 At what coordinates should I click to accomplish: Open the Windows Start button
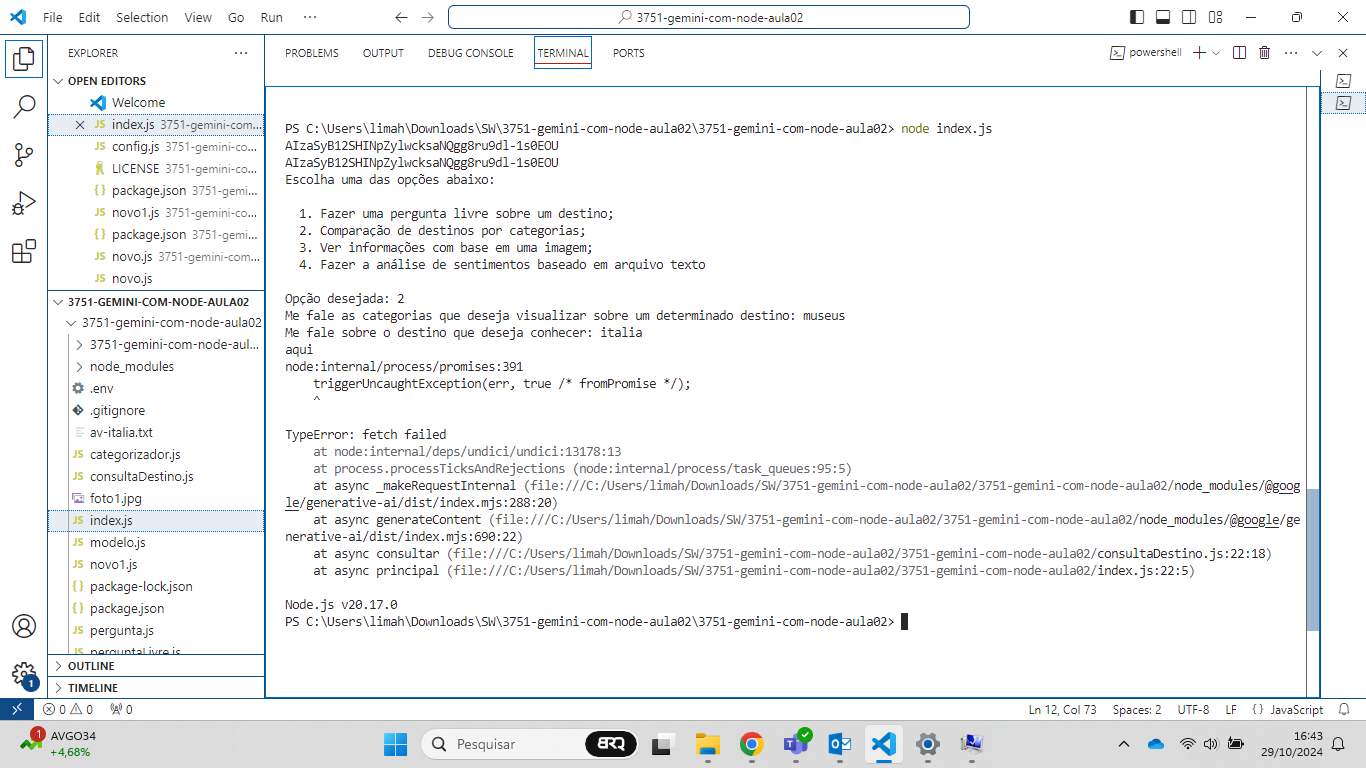395,744
